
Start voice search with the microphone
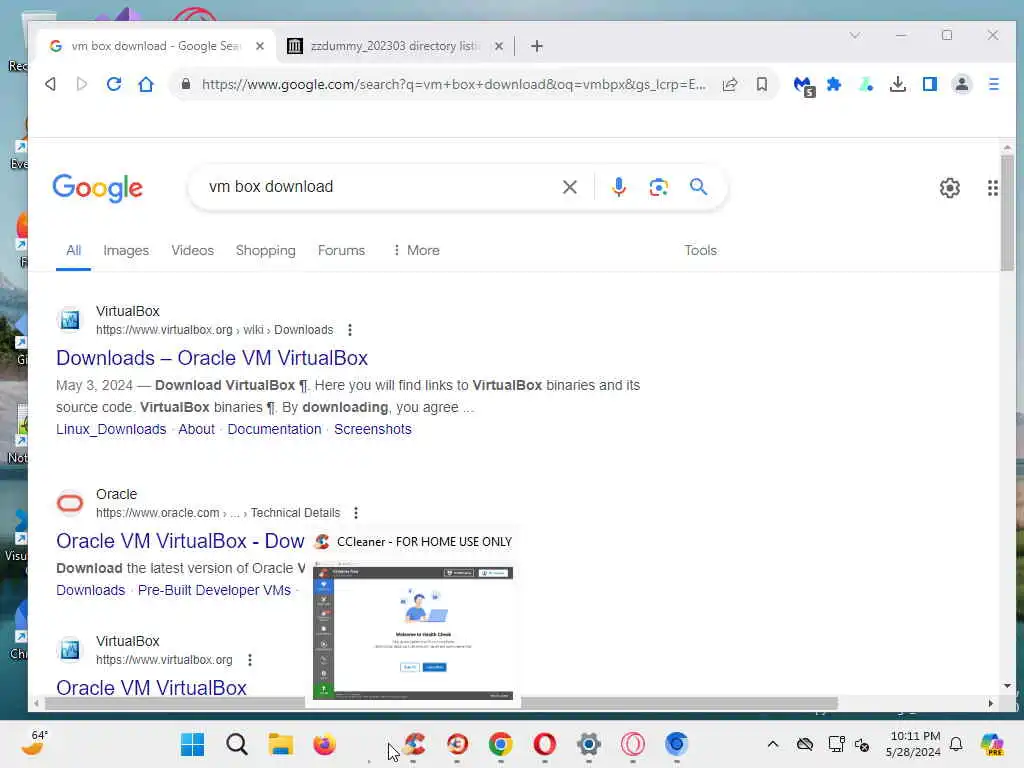[618, 187]
